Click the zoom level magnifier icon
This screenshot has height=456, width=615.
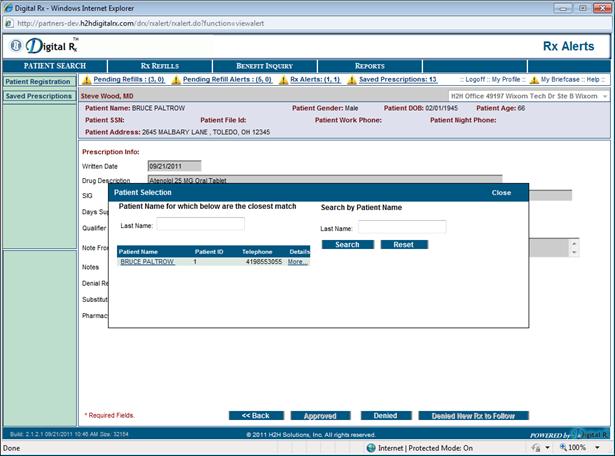(561, 447)
